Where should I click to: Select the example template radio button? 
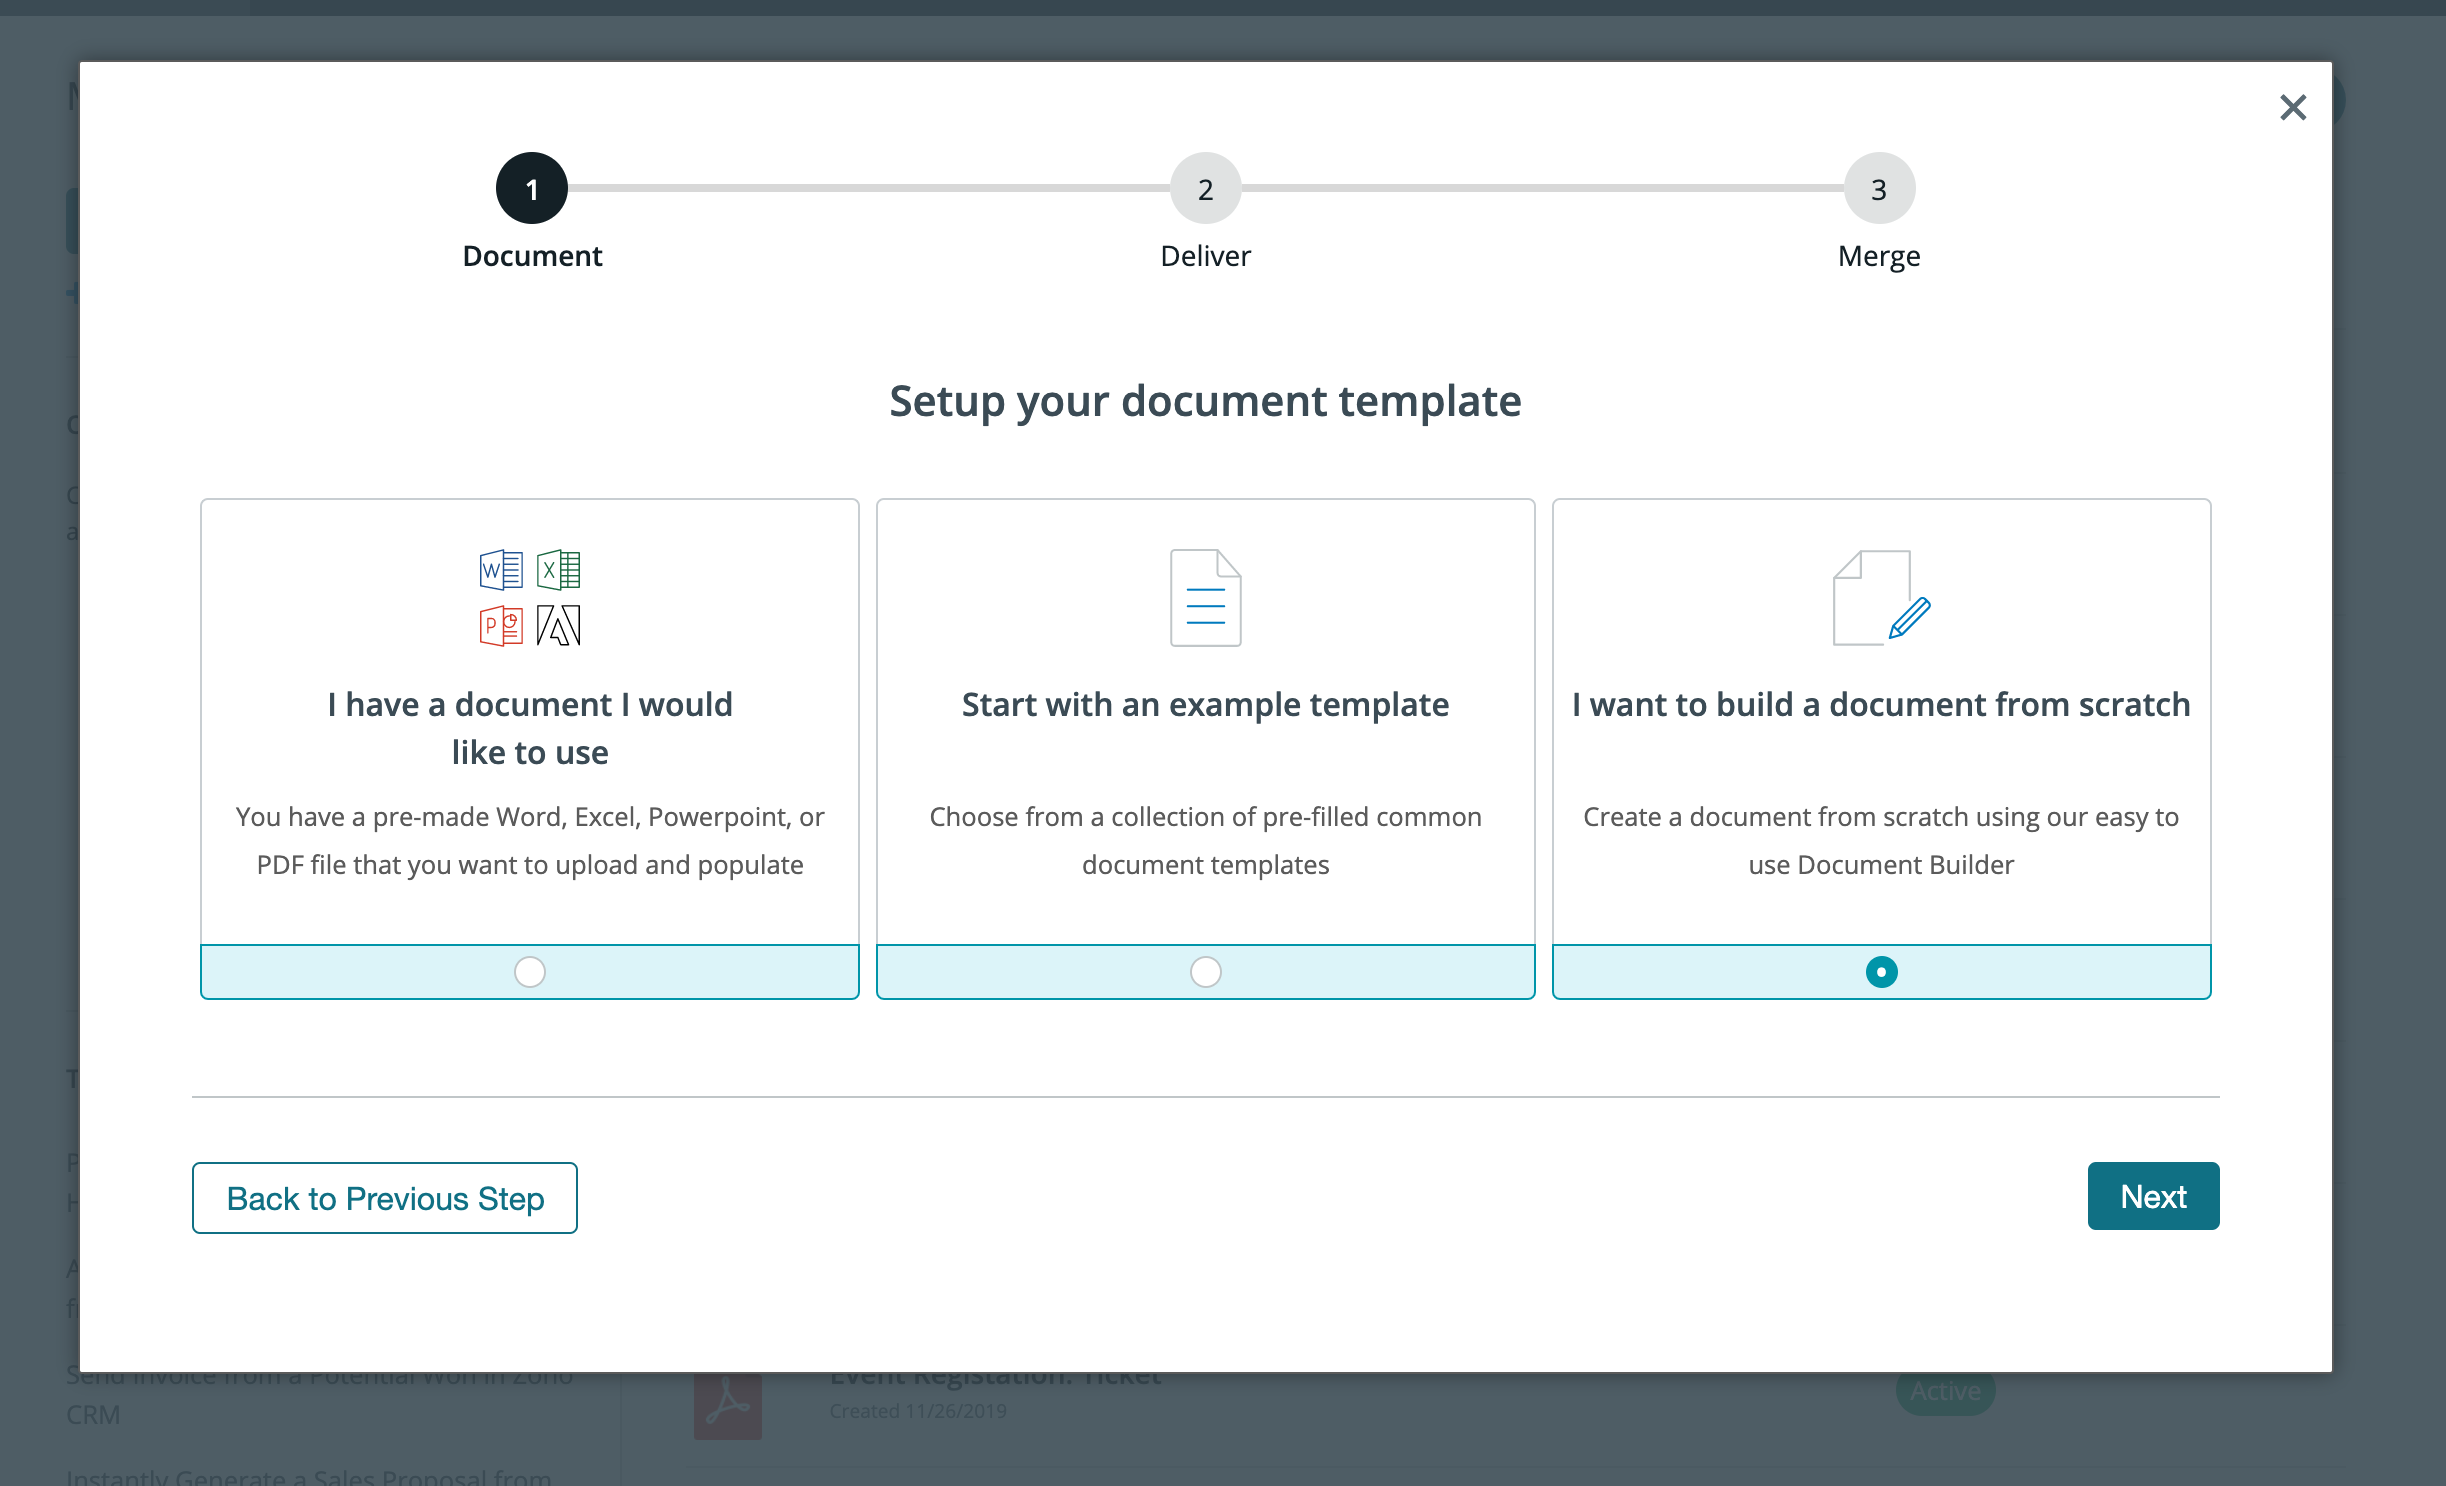click(1206, 971)
